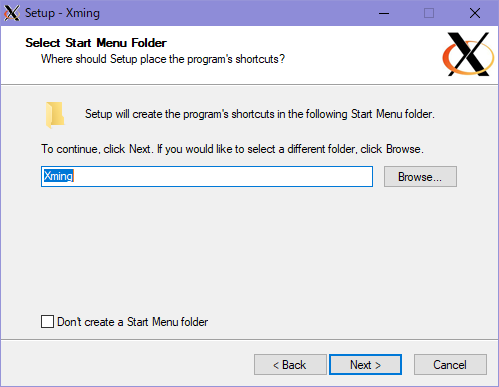The height and width of the screenshot is (387, 499).
Task: Click the Xming title bar icon
Action: [12, 13]
